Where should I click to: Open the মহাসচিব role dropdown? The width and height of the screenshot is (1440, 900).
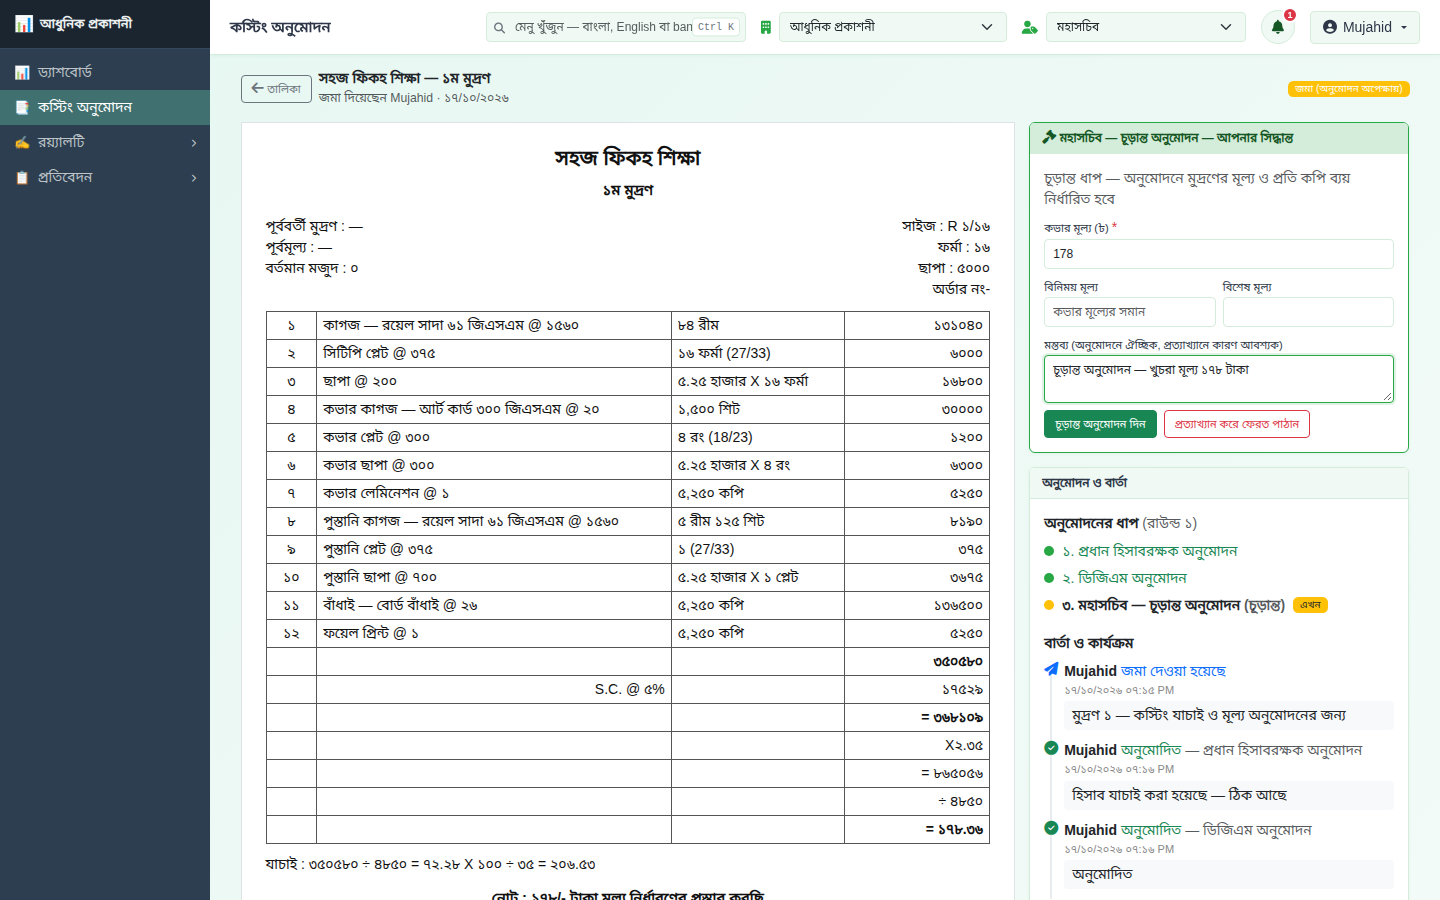pos(1146,27)
